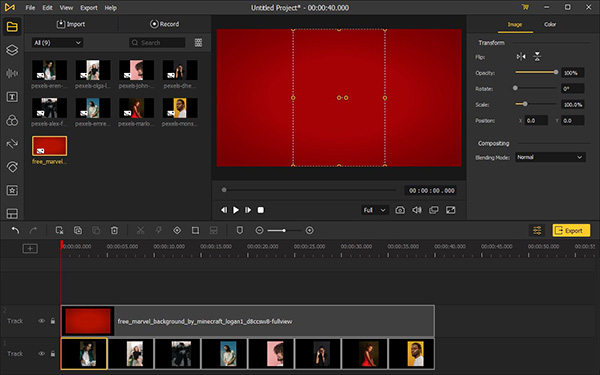Click the Record button
The height and width of the screenshot is (375, 600).
point(164,24)
